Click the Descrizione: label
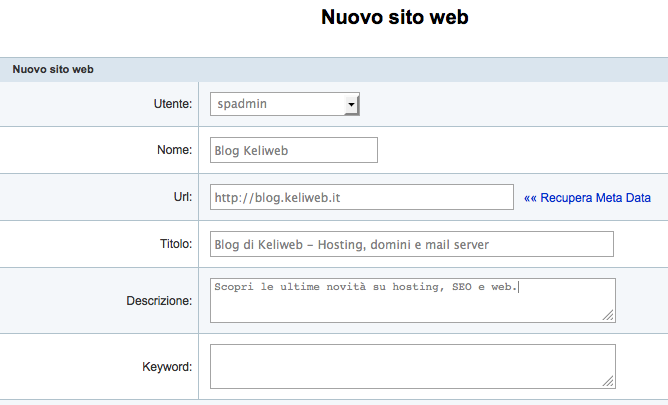 159,300
